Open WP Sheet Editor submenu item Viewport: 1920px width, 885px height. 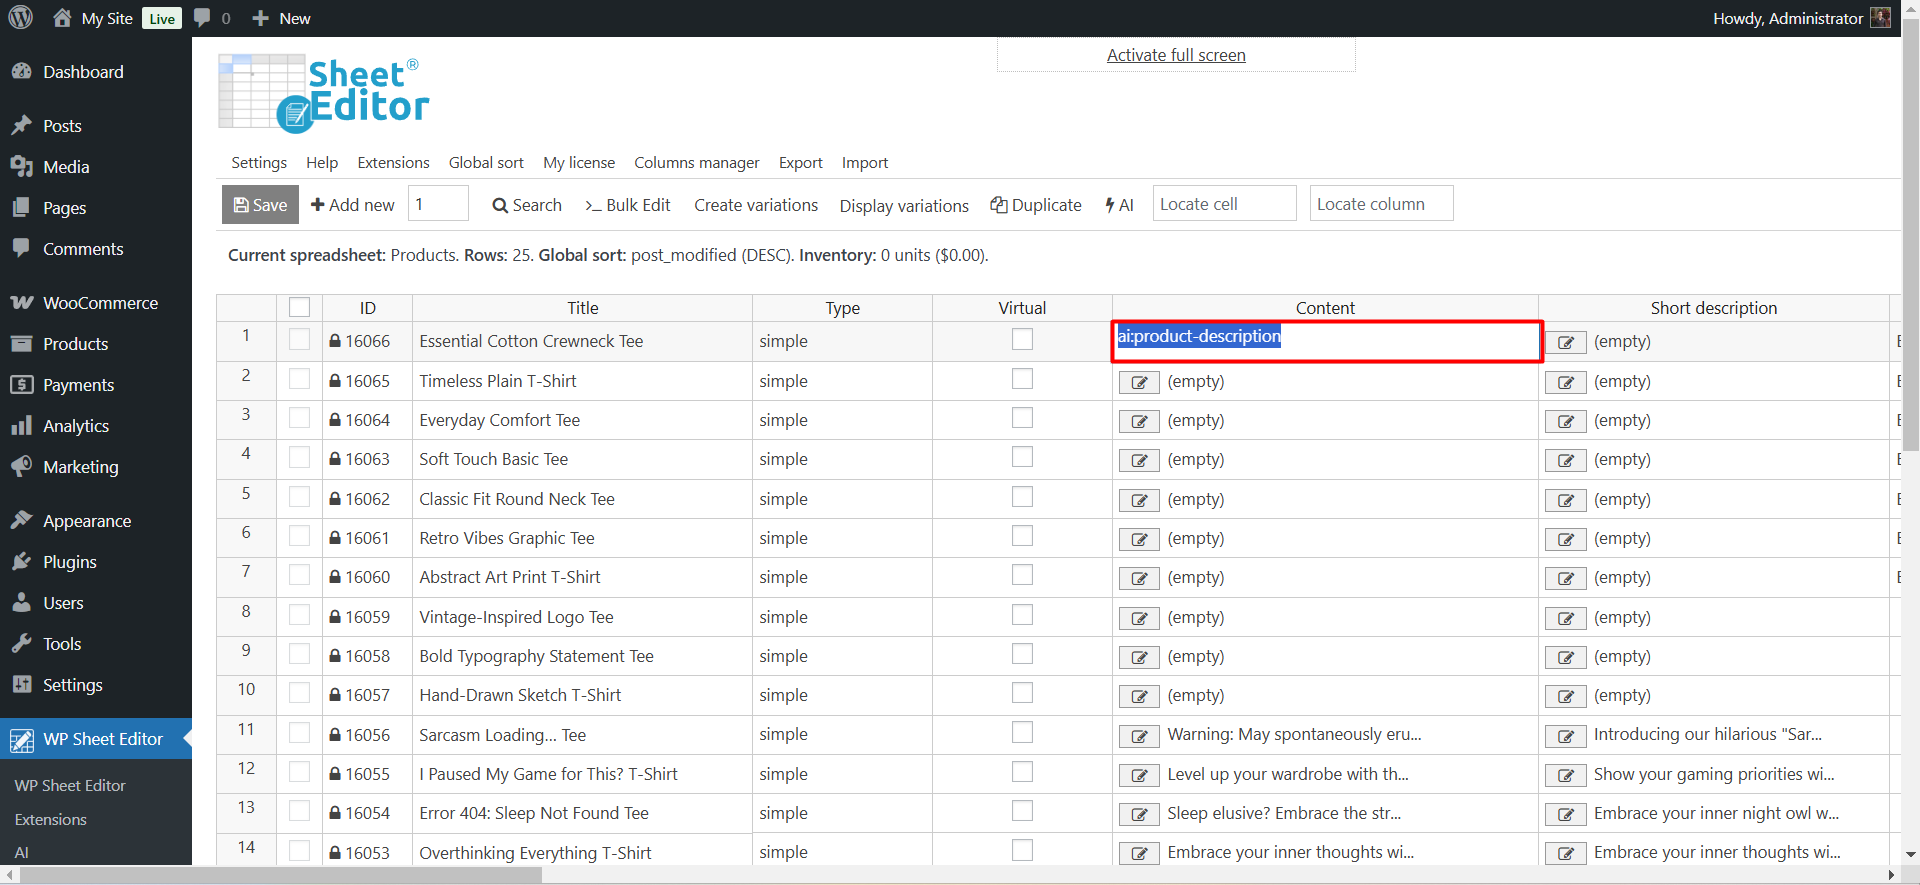point(70,786)
